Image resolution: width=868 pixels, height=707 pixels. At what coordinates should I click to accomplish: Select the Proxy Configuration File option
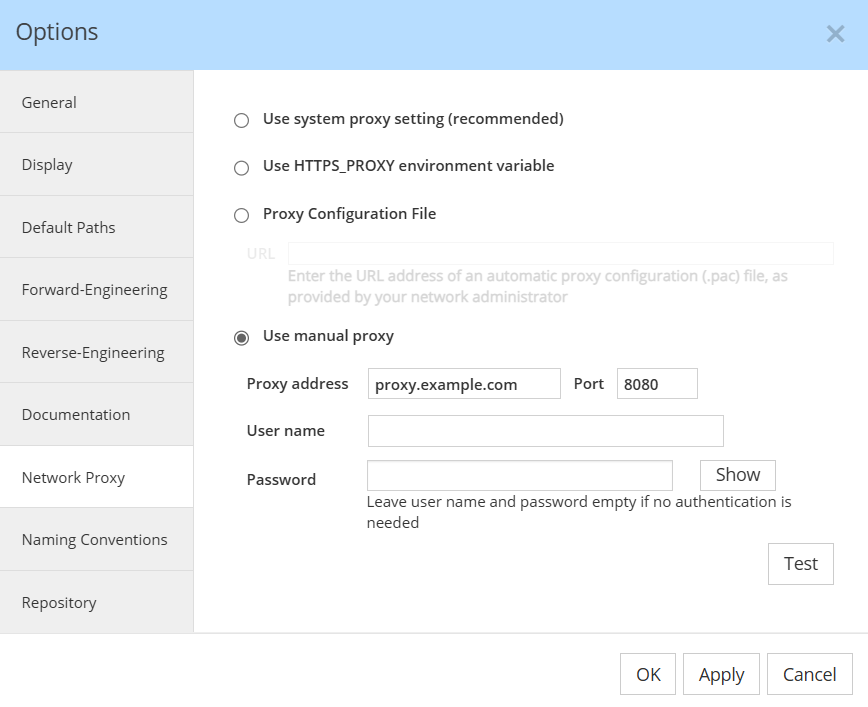(x=240, y=214)
